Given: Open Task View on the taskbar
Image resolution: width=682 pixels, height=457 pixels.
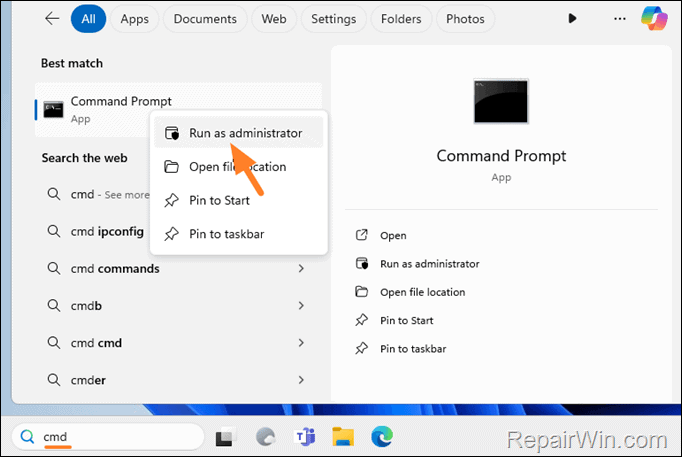Looking at the screenshot, I should (226, 437).
